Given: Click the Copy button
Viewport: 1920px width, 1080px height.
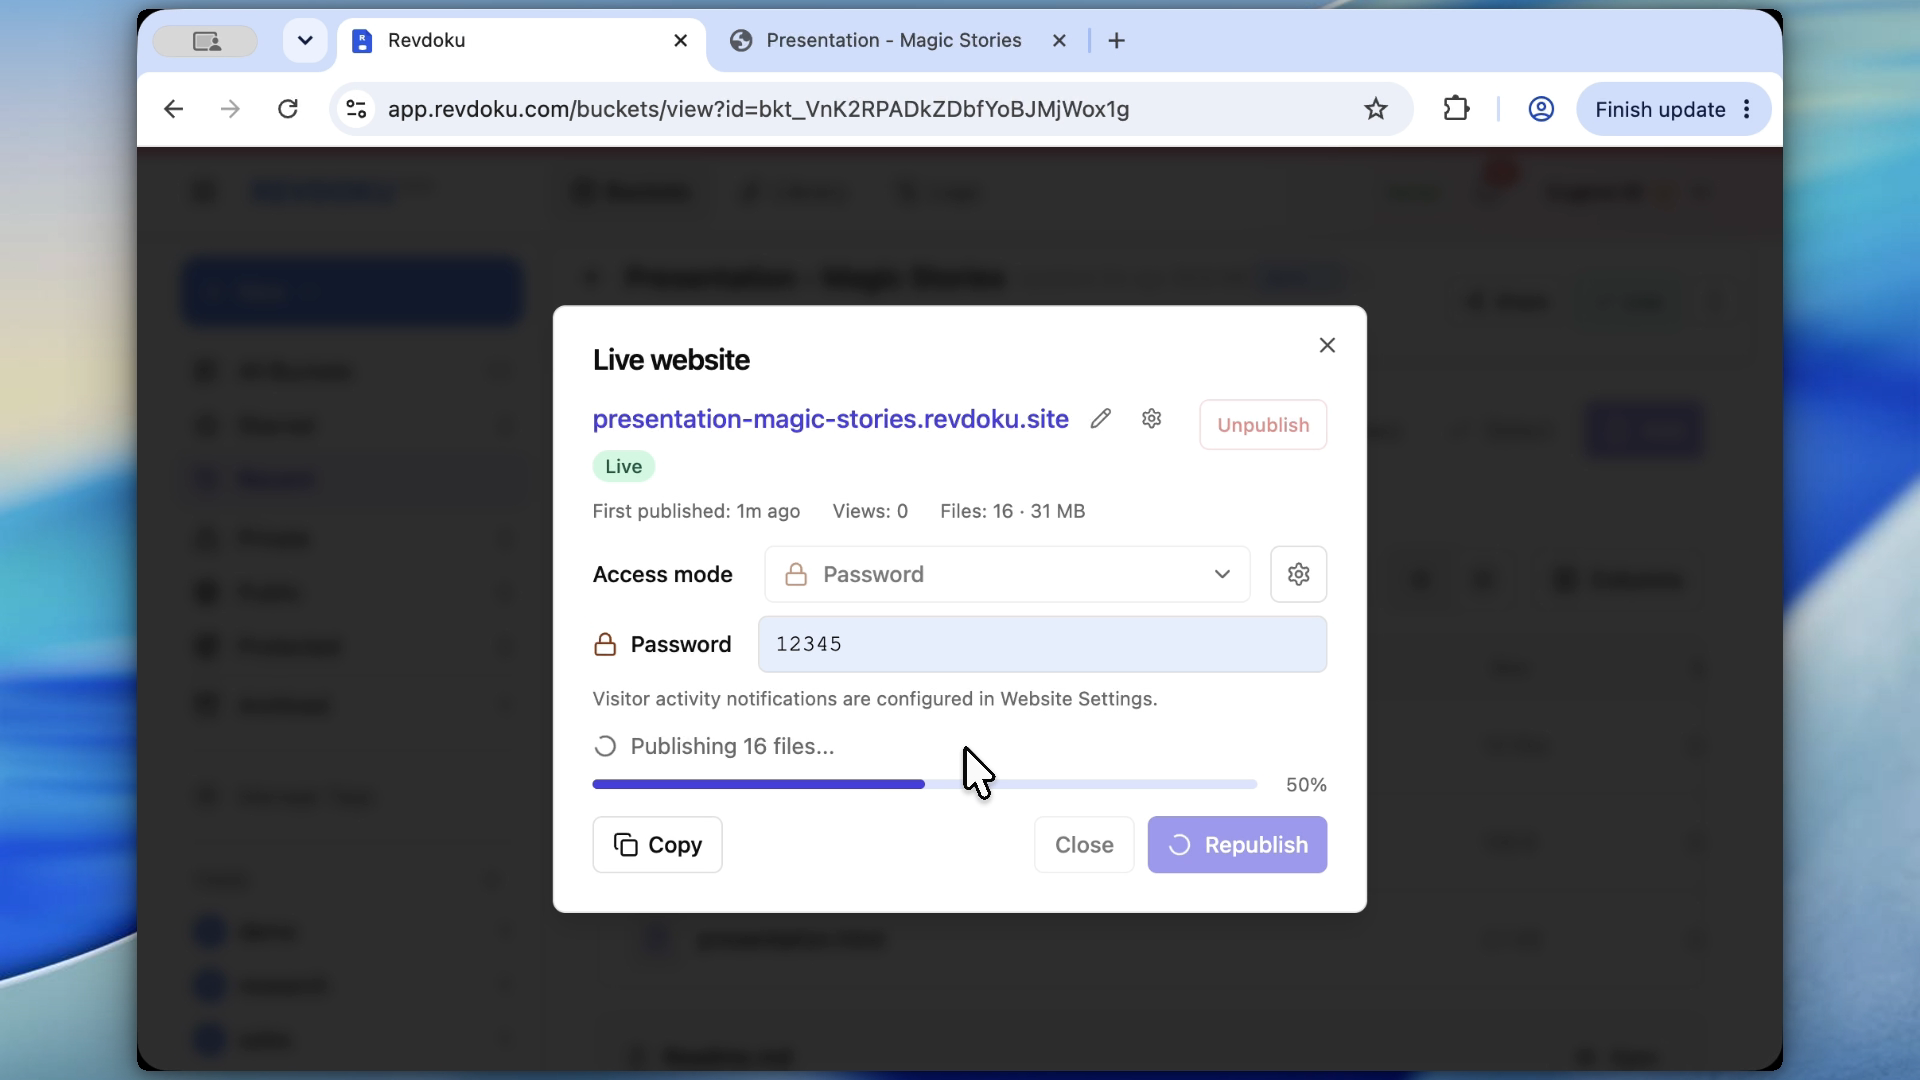Looking at the screenshot, I should pos(657,845).
